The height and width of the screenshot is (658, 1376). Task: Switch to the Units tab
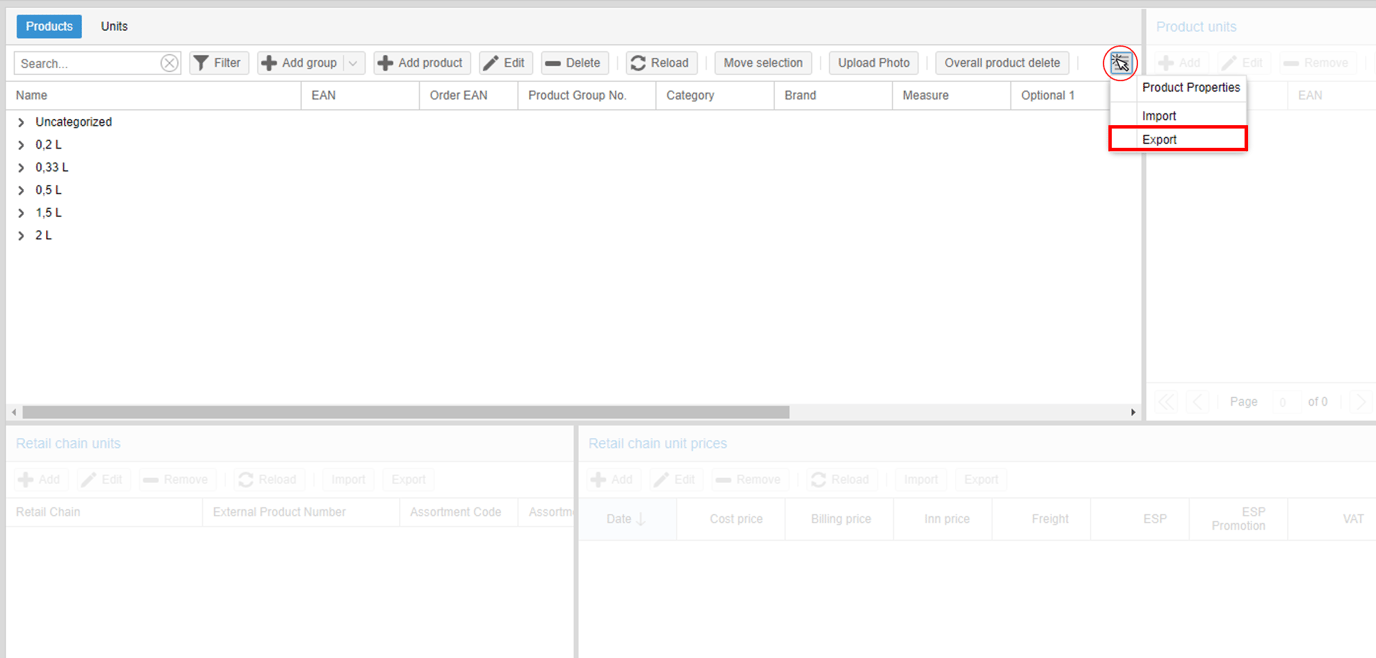point(114,27)
